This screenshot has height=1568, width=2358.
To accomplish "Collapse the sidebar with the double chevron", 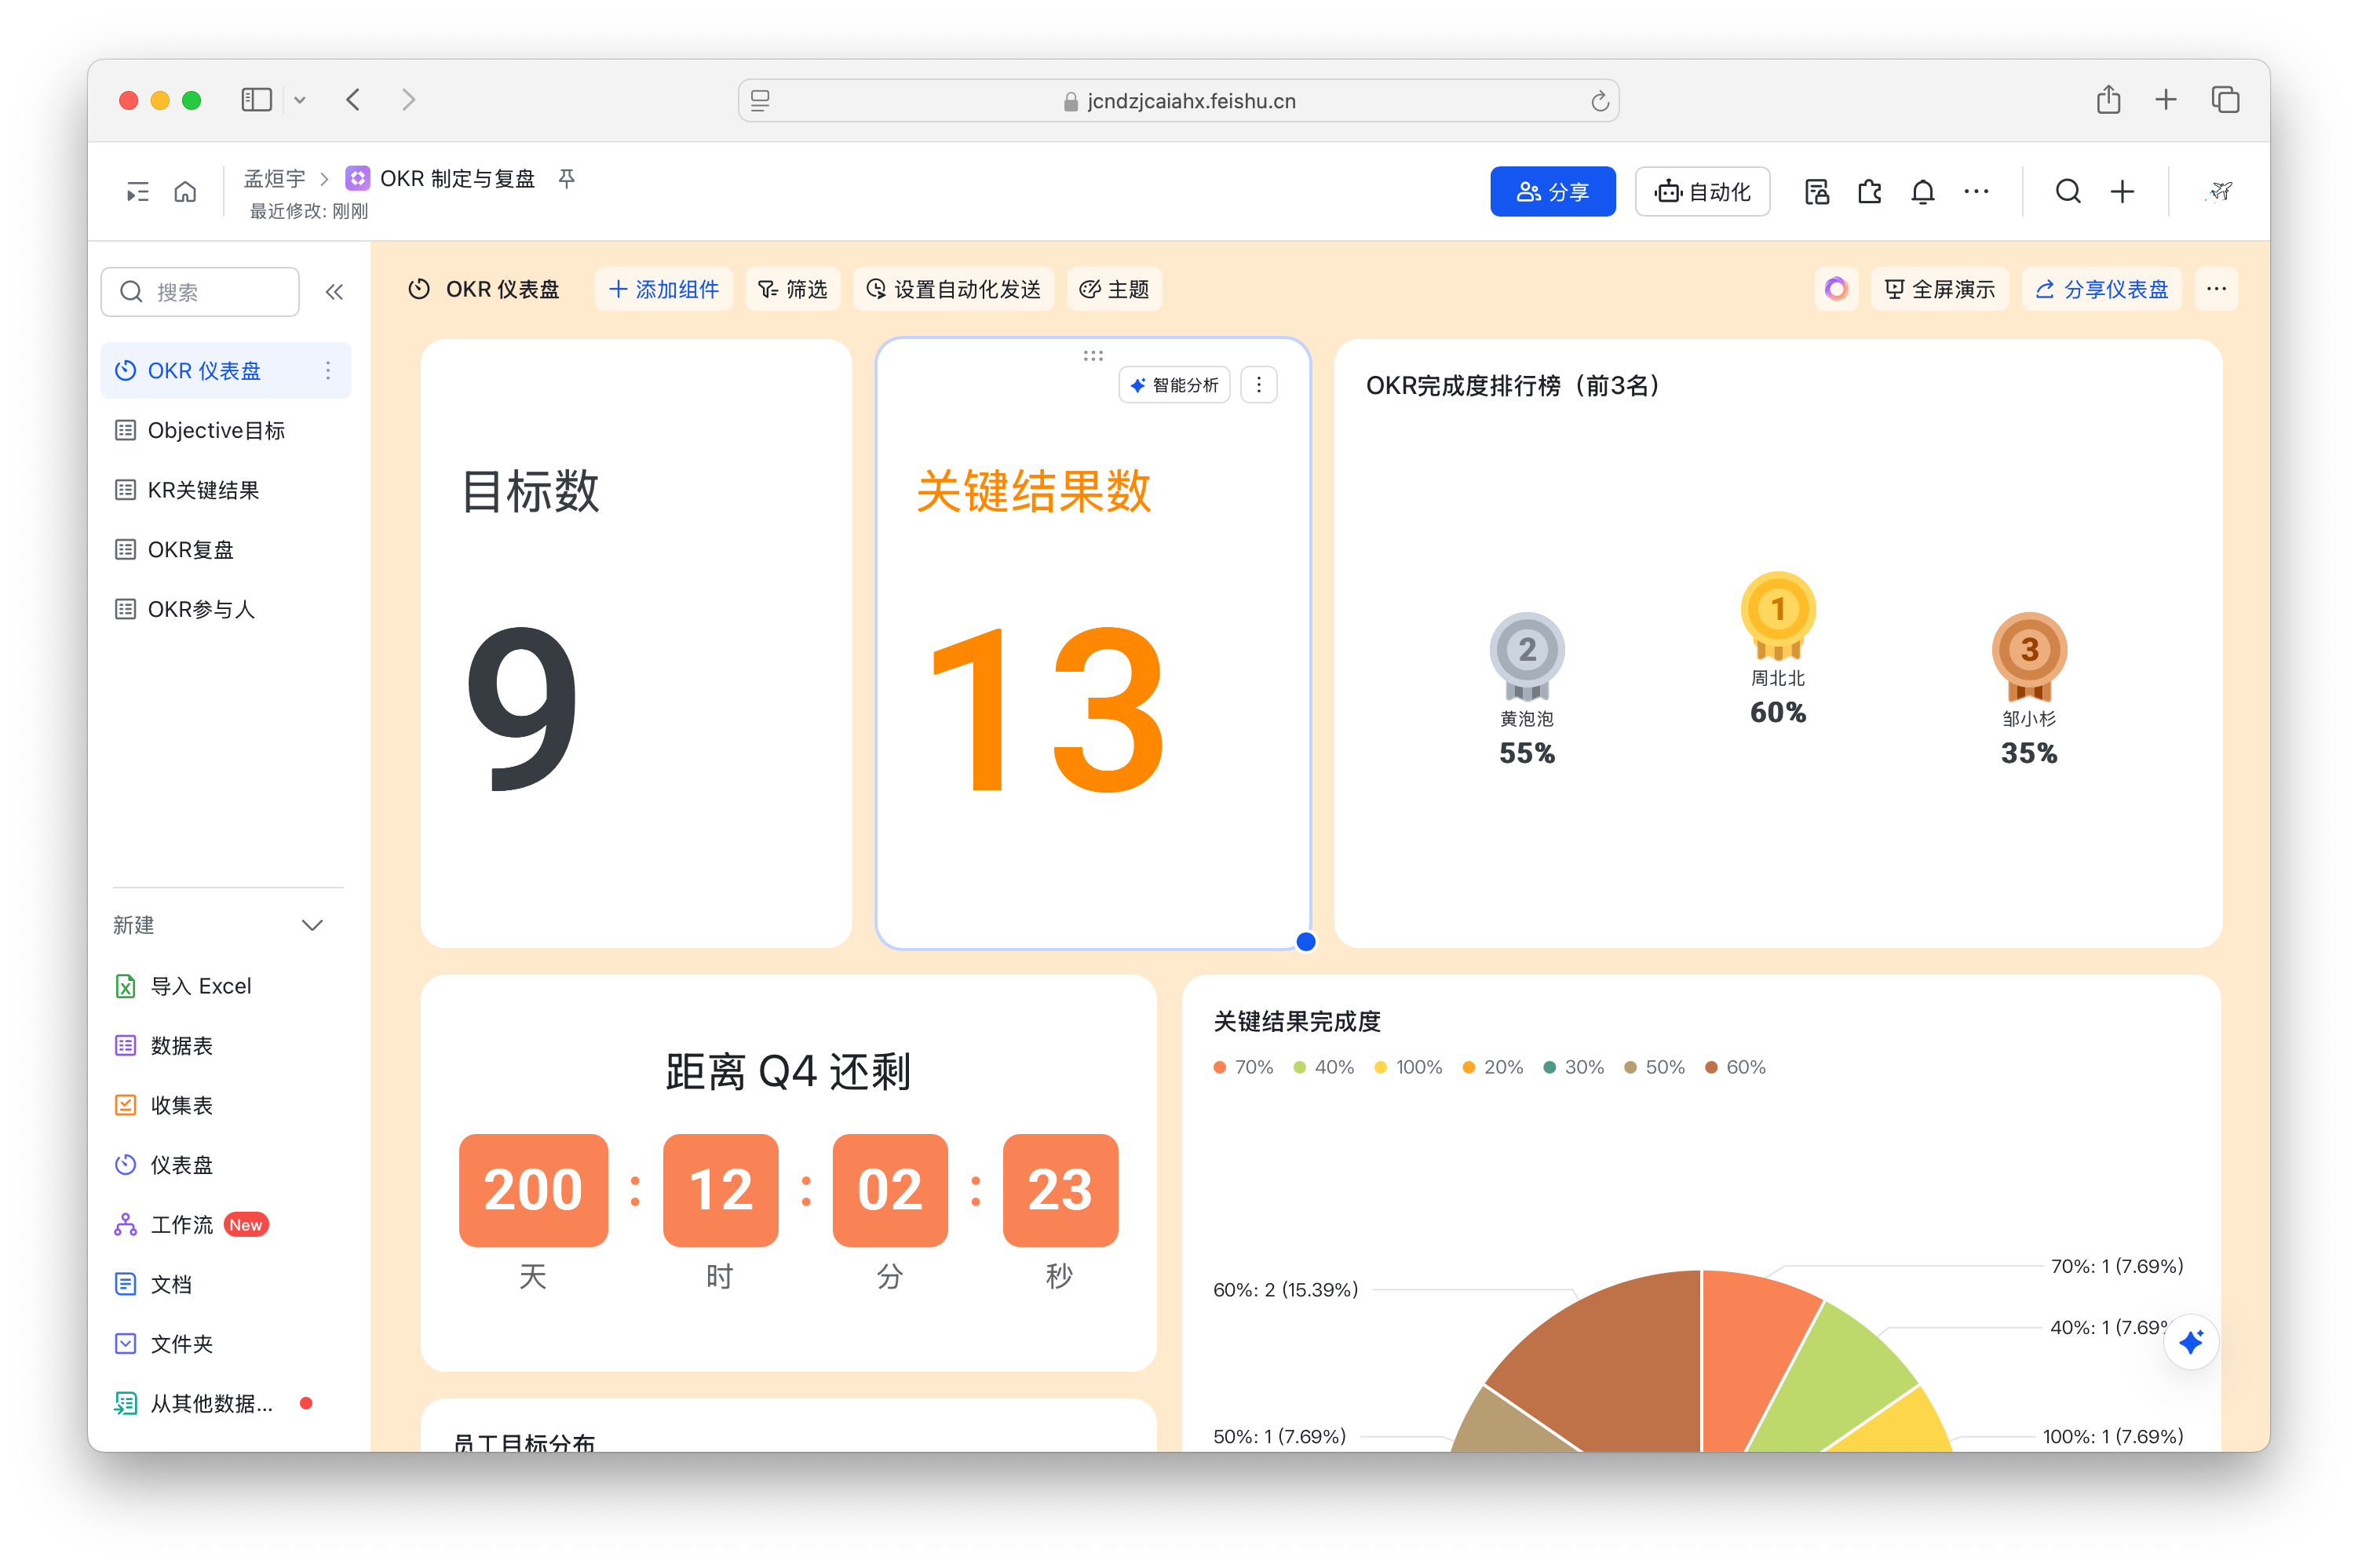I will pos(334,292).
